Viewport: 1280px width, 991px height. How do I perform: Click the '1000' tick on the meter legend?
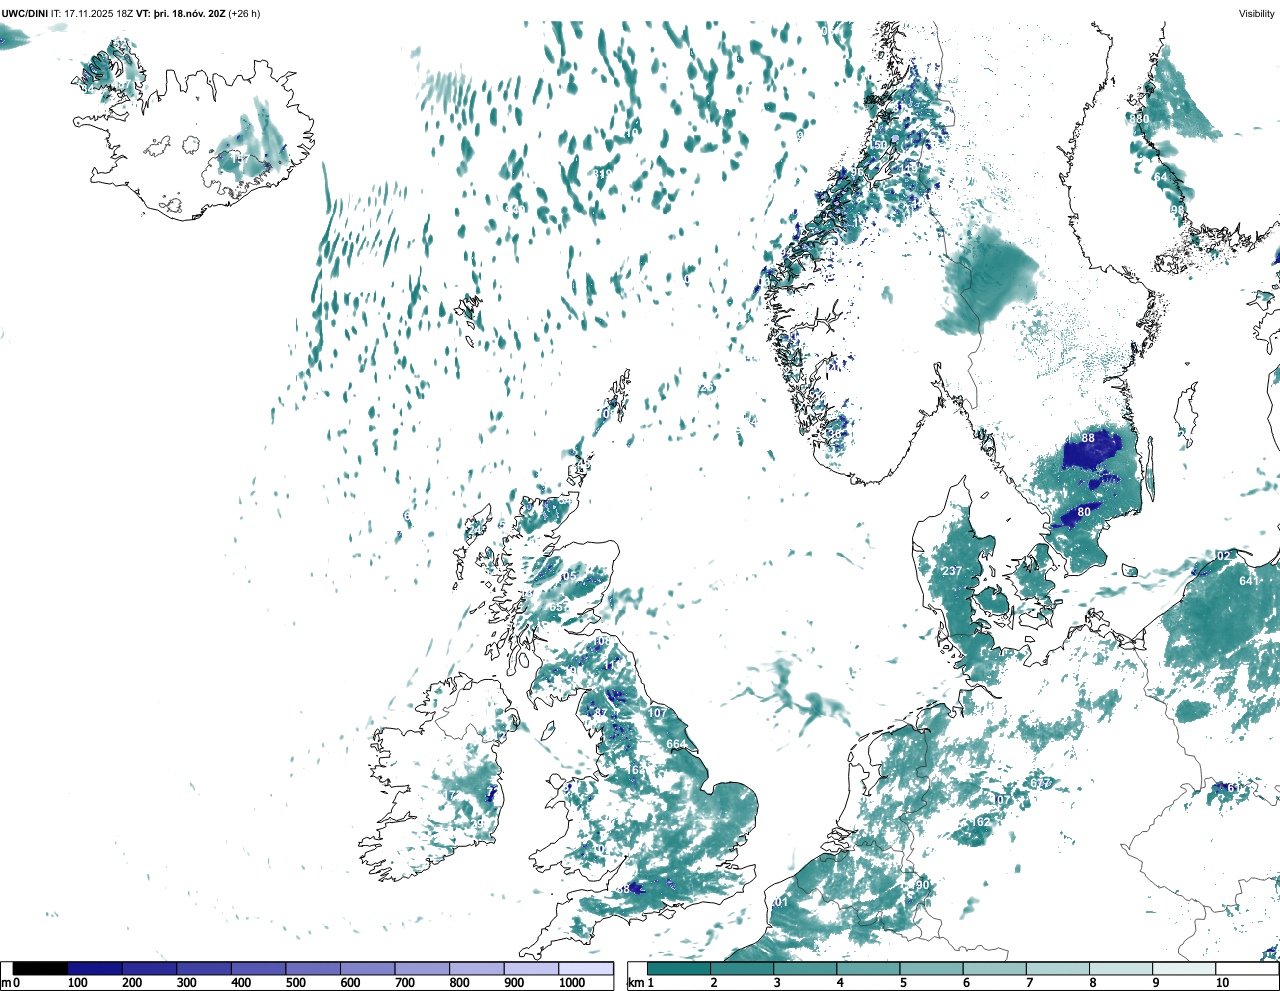[572, 983]
